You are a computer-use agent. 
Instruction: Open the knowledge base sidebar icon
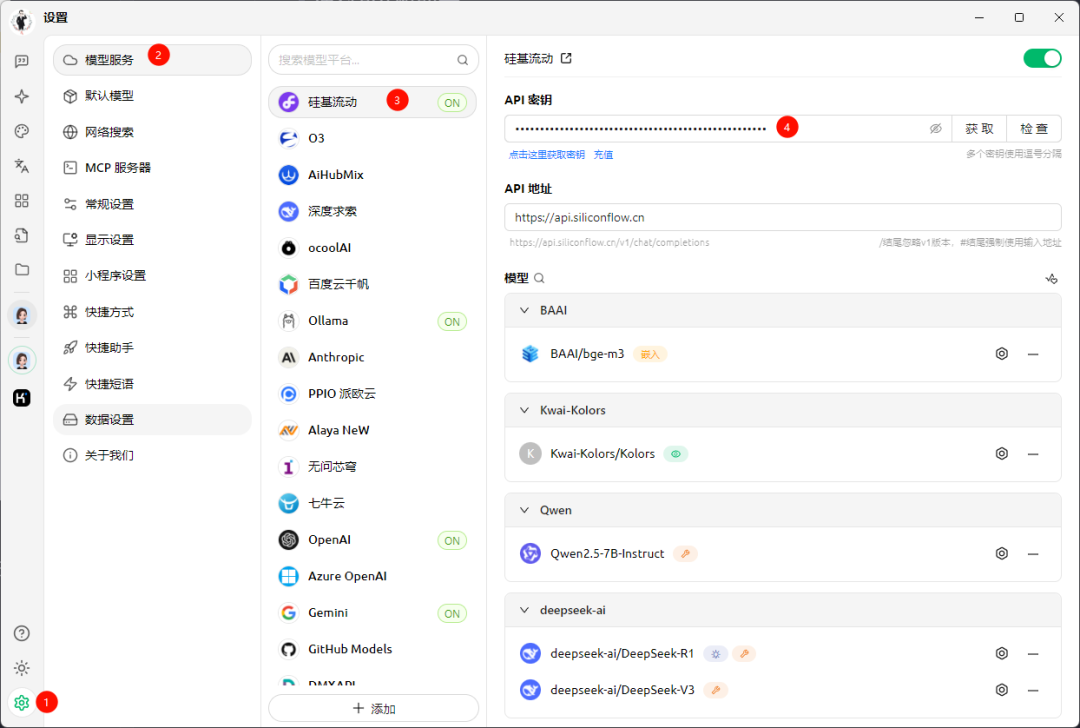(x=21, y=235)
